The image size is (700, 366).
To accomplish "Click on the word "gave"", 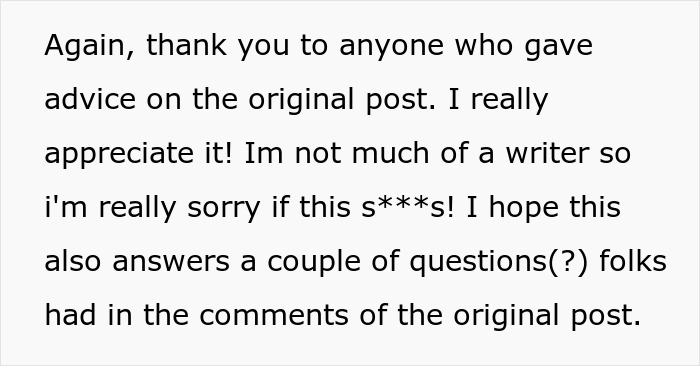I will [x=558, y=47].
